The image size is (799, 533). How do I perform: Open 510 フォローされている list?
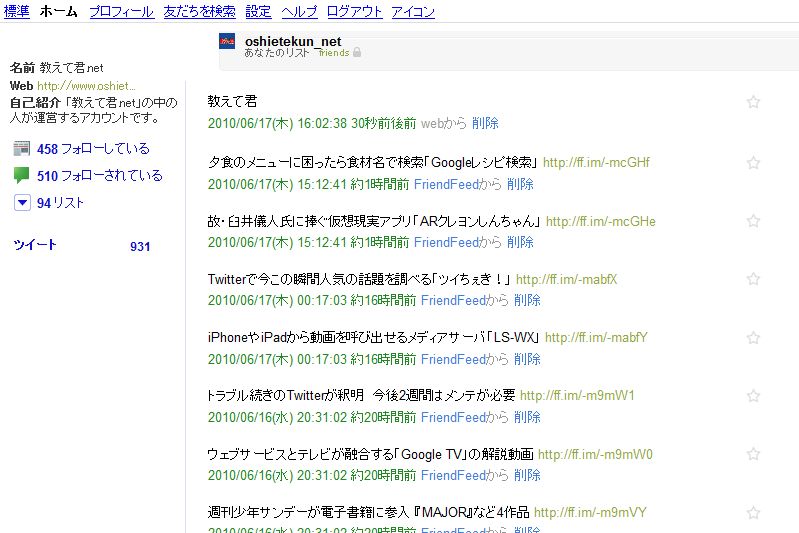(x=100, y=176)
